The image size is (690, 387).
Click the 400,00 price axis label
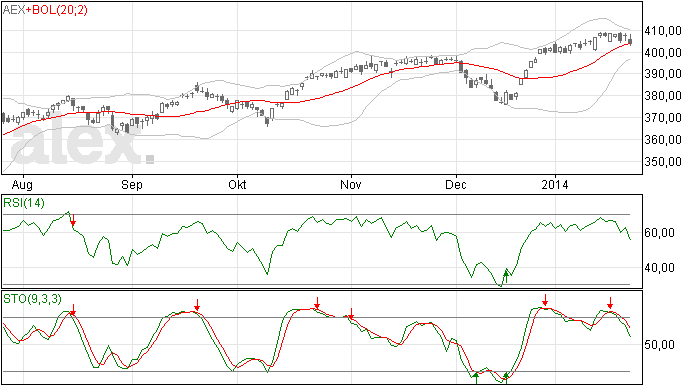[x=663, y=52]
